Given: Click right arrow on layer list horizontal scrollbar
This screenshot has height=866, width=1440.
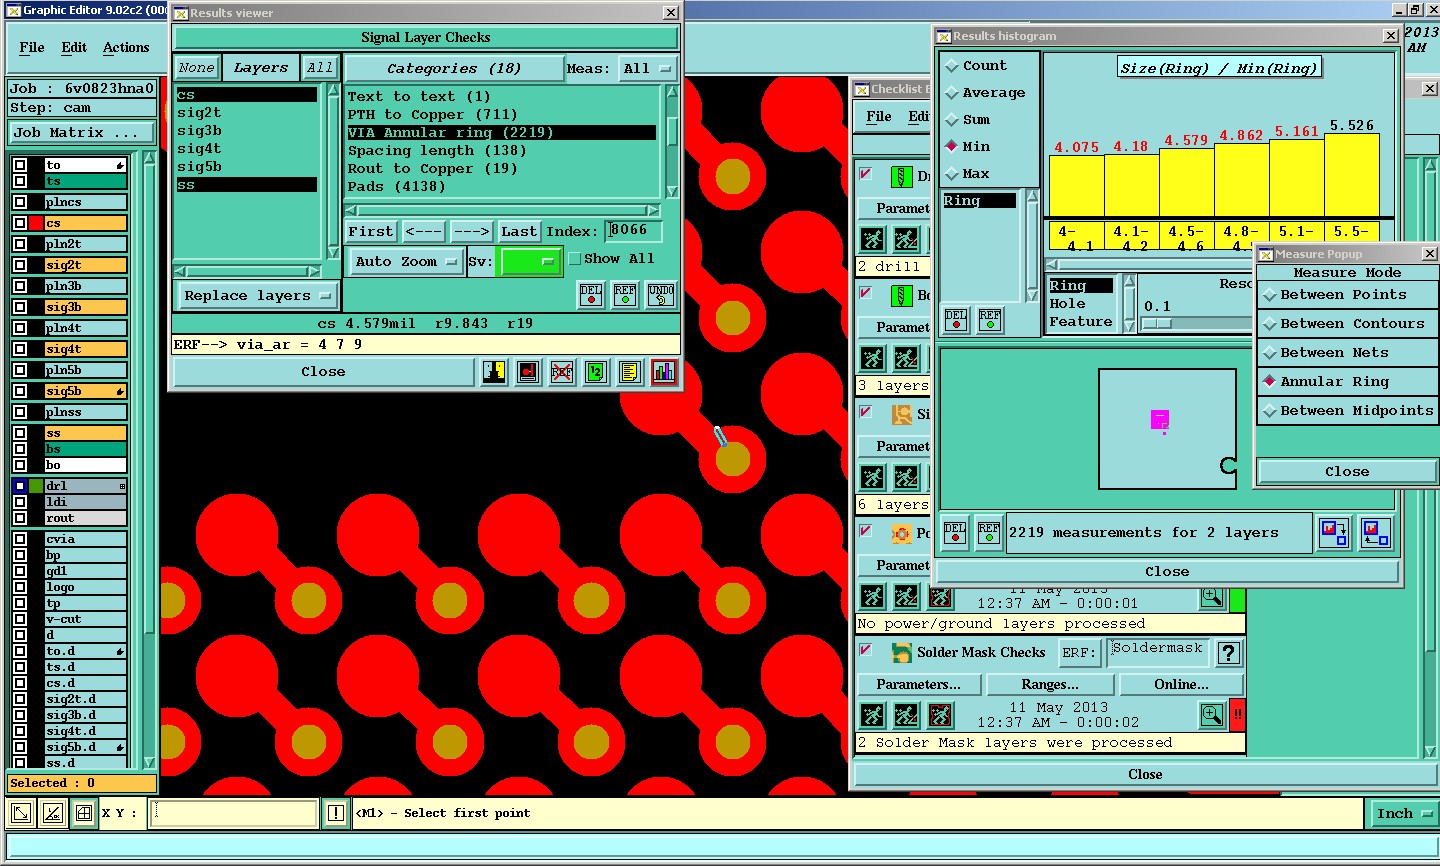Looking at the screenshot, I should coord(313,271).
